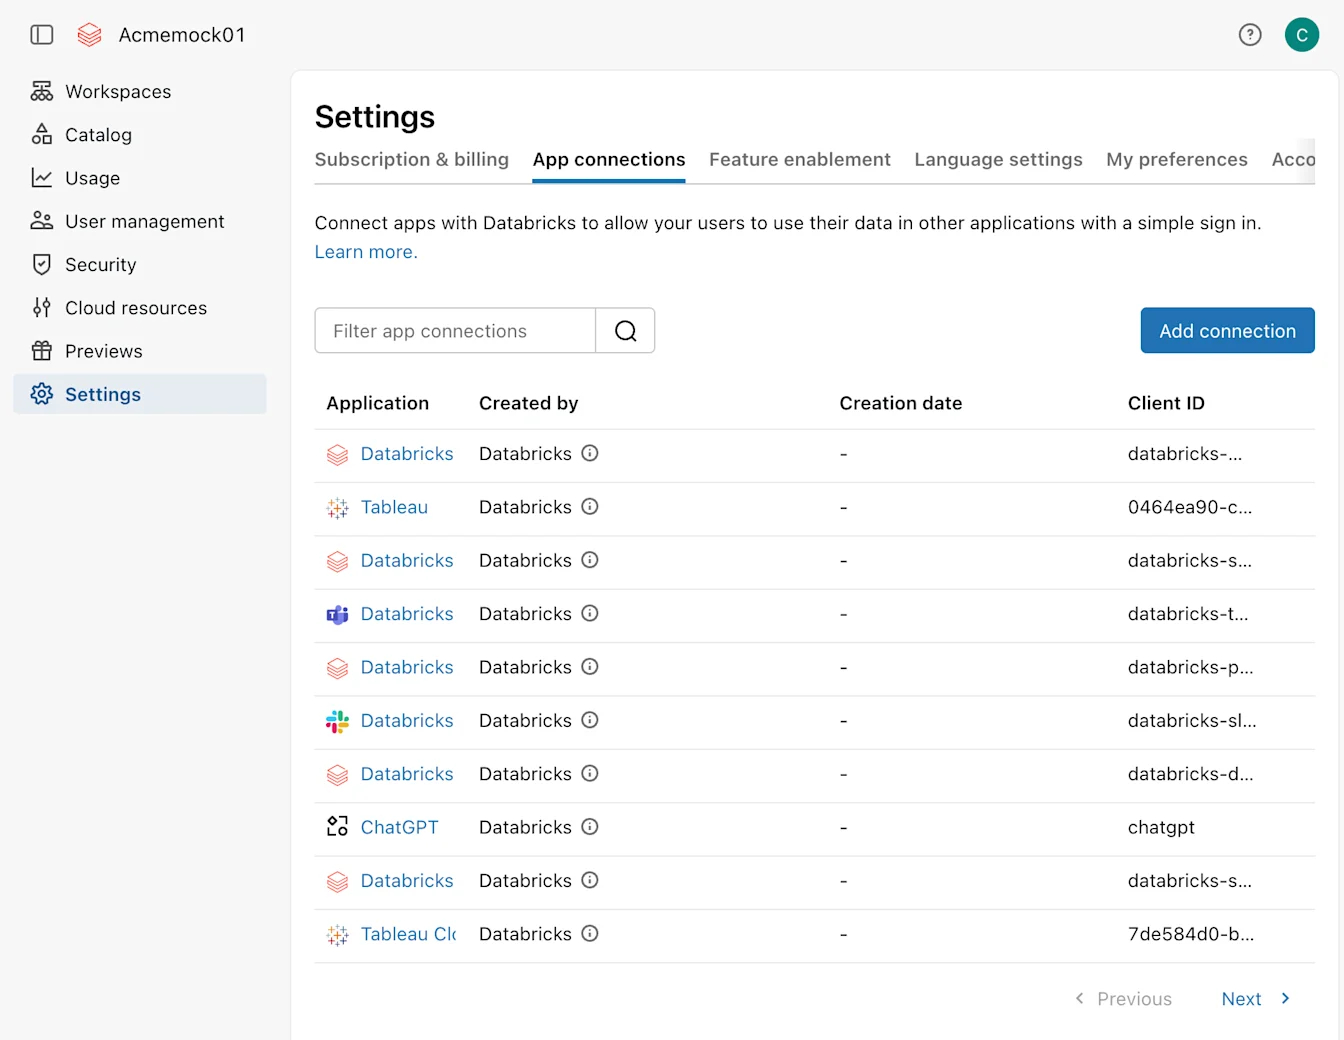1344x1040 pixels.
Task: Click the Created by column header
Action: pos(528,403)
